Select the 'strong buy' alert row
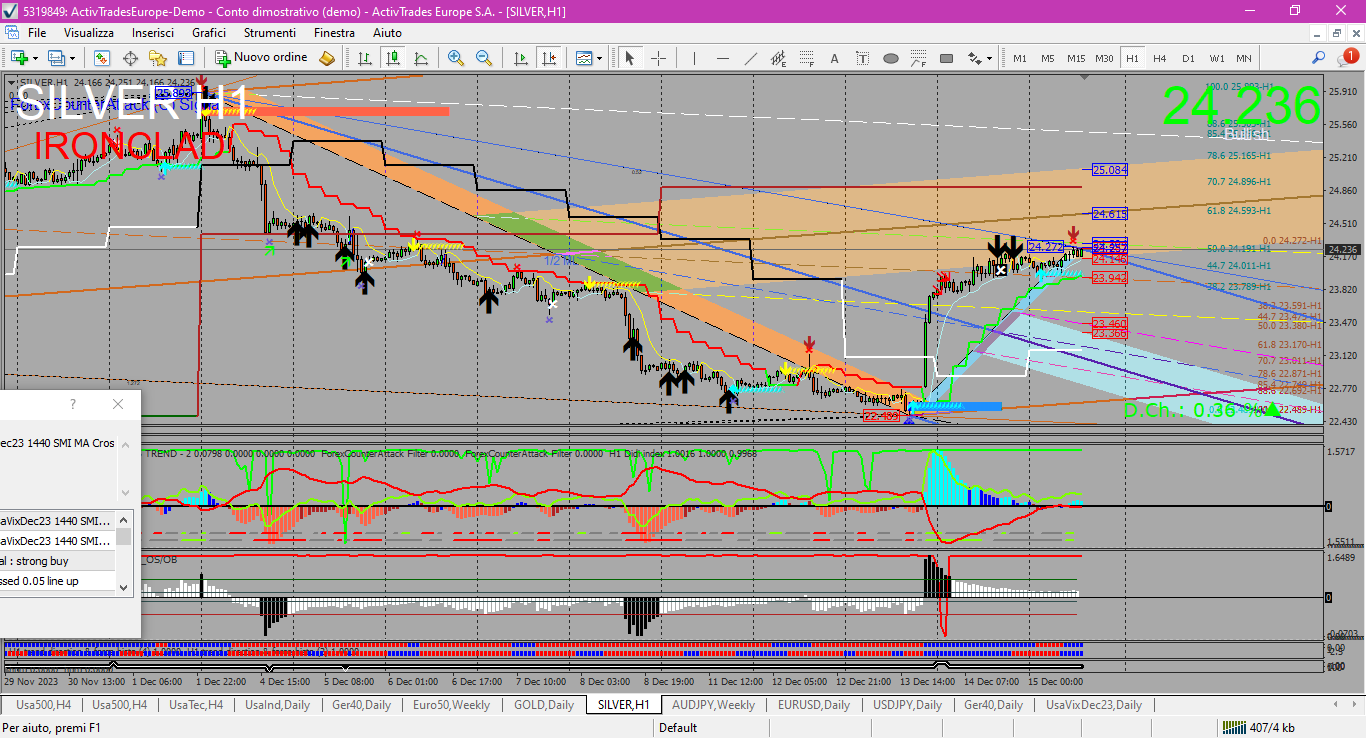This screenshot has width=1366, height=738. [x=57, y=561]
